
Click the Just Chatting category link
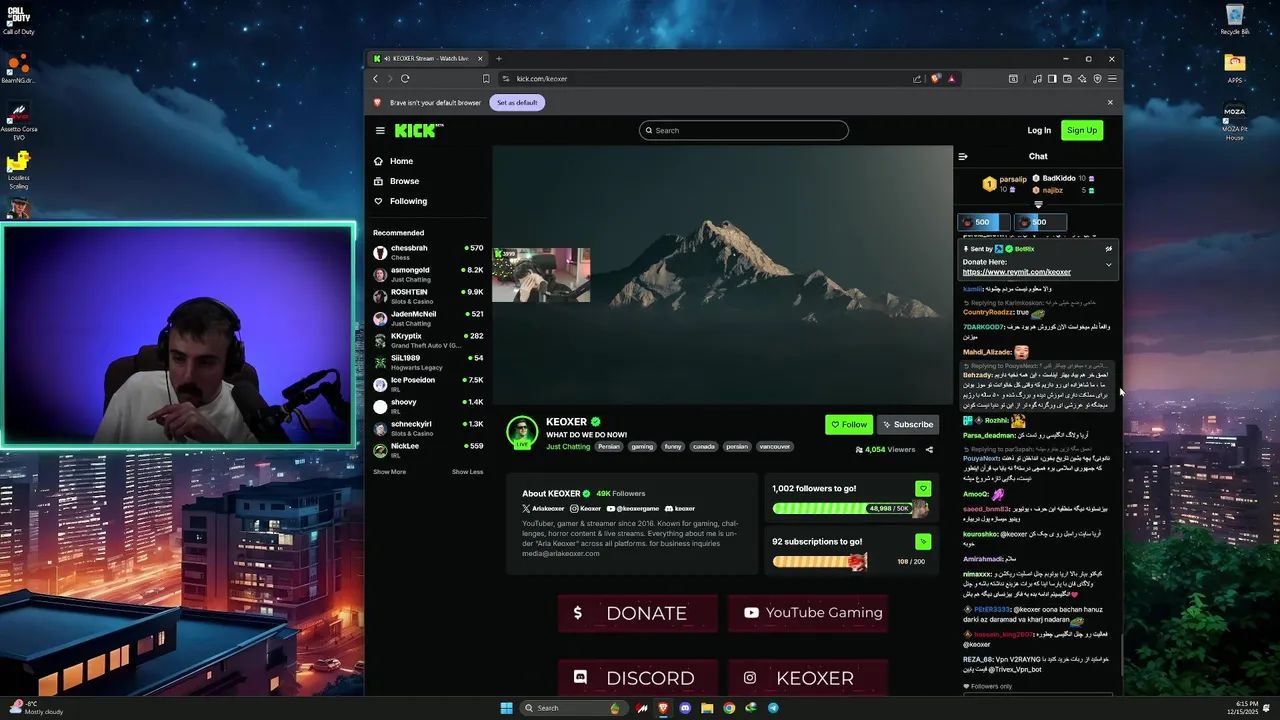568,446
